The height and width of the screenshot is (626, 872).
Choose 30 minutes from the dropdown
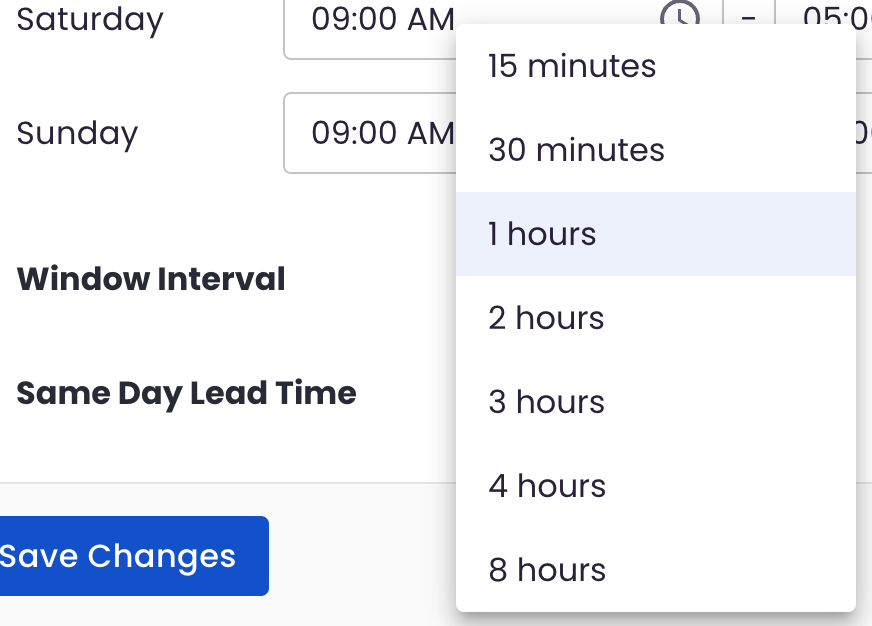pyautogui.click(x=656, y=150)
